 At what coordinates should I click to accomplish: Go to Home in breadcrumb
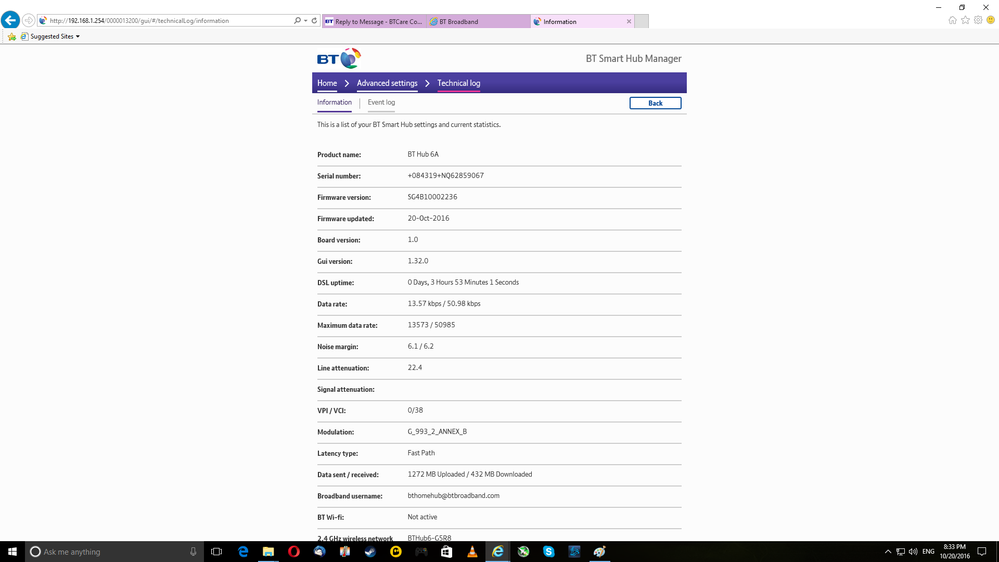tap(327, 83)
